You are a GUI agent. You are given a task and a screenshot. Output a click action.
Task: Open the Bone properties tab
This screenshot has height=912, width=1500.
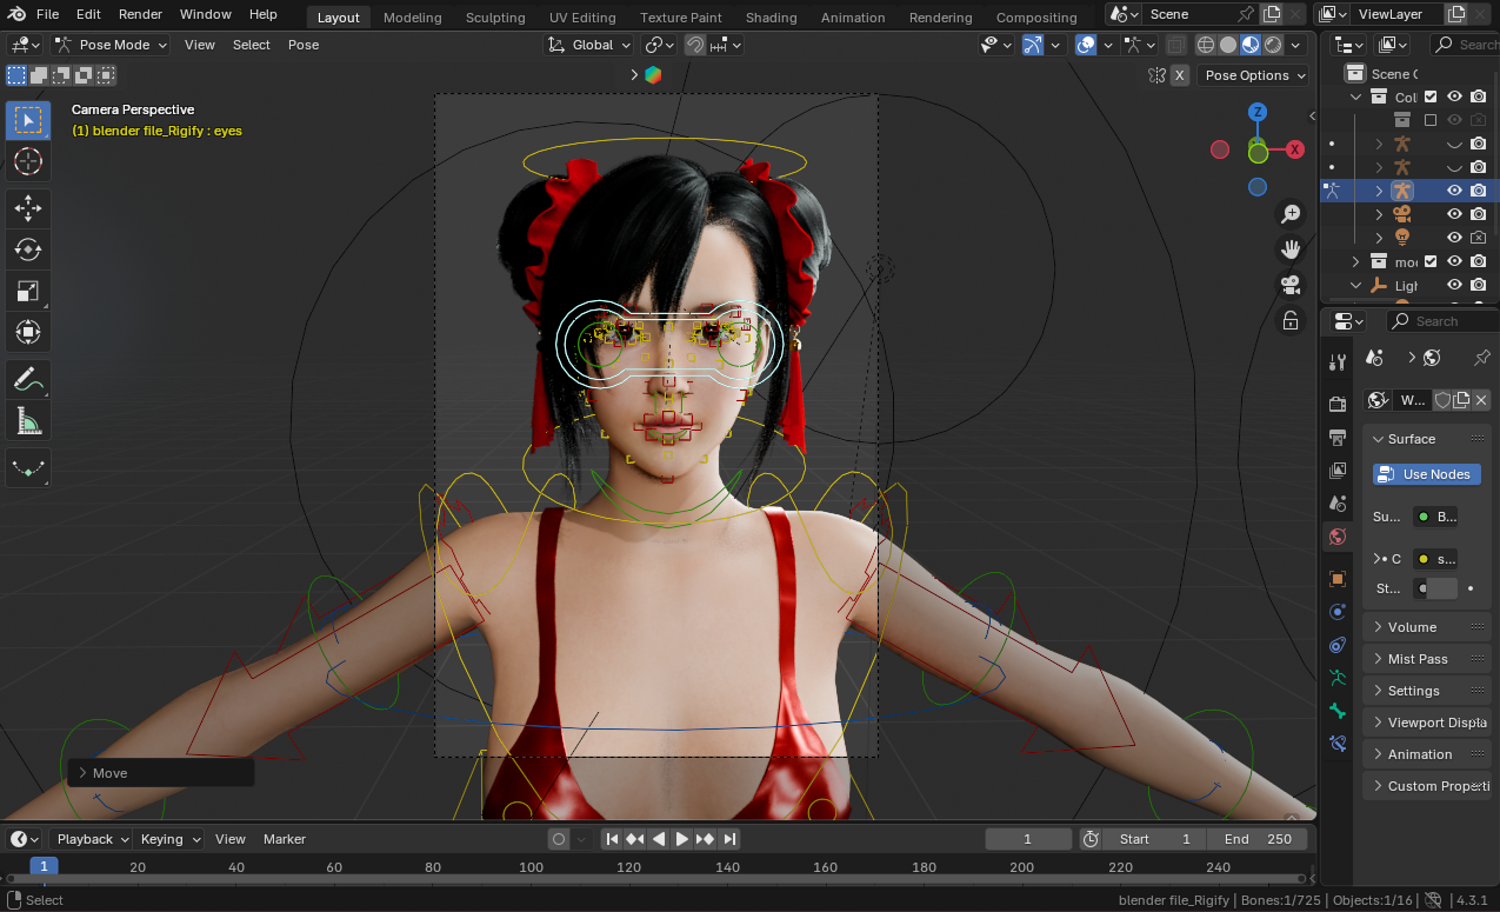(x=1337, y=711)
